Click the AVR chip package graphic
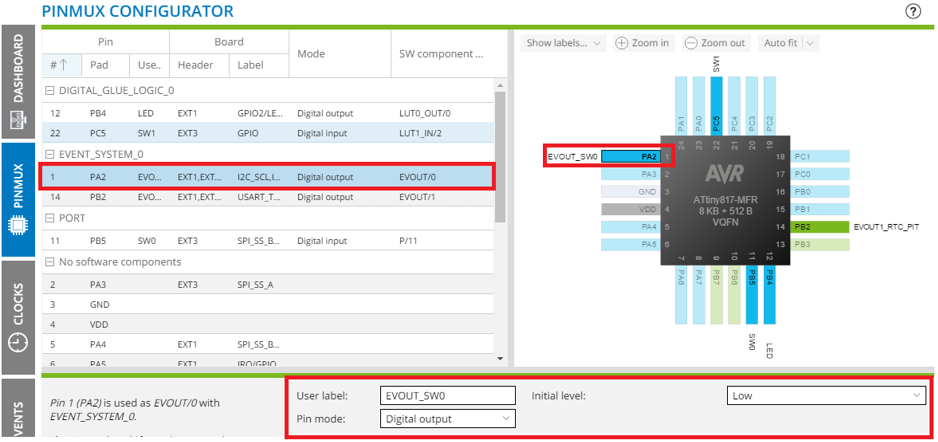Screen dimensions: 938x442 pyautogui.click(x=724, y=199)
